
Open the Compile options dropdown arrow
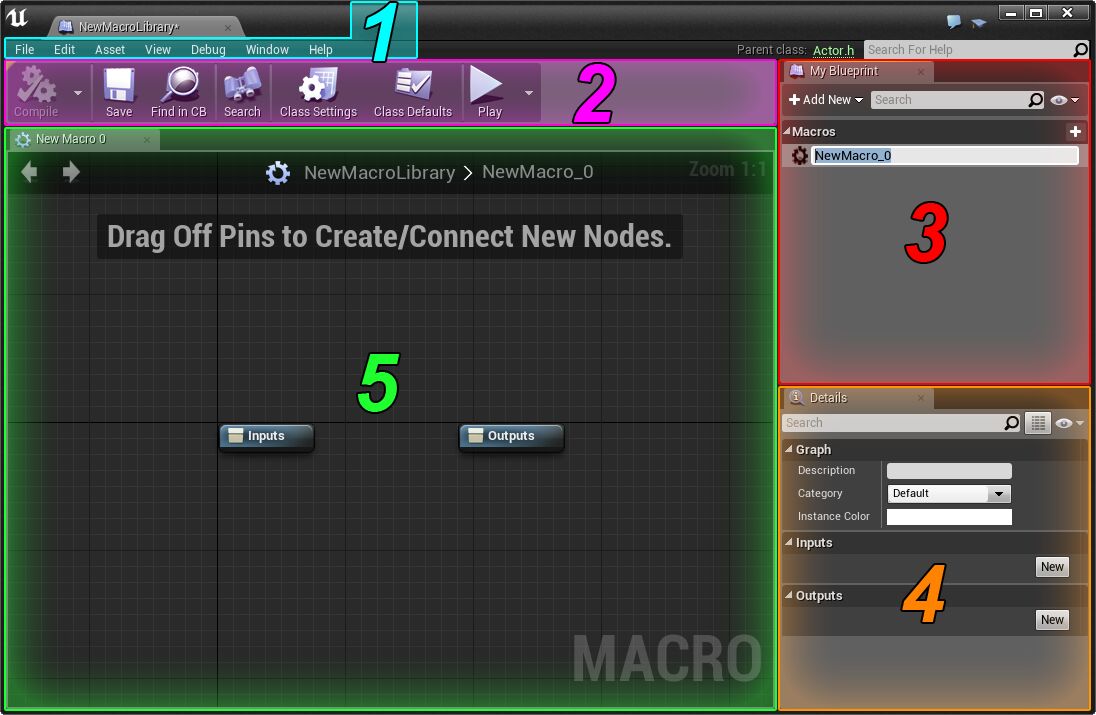click(78, 92)
